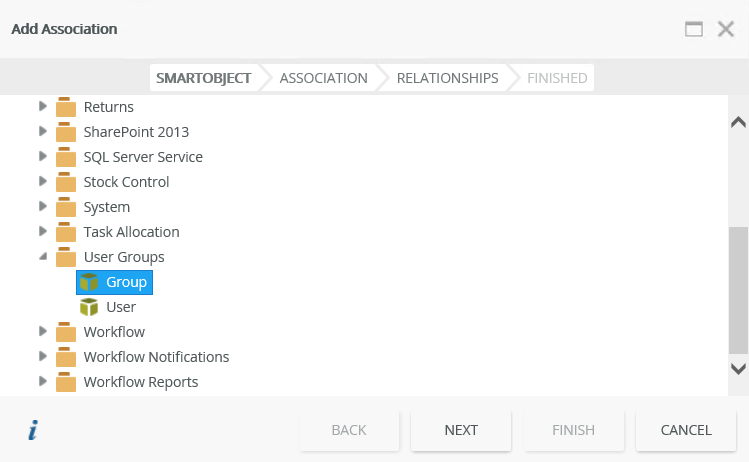Viewport: 749px width, 462px height.
Task: Click the Stock Control folder icon
Action: [x=66, y=182]
